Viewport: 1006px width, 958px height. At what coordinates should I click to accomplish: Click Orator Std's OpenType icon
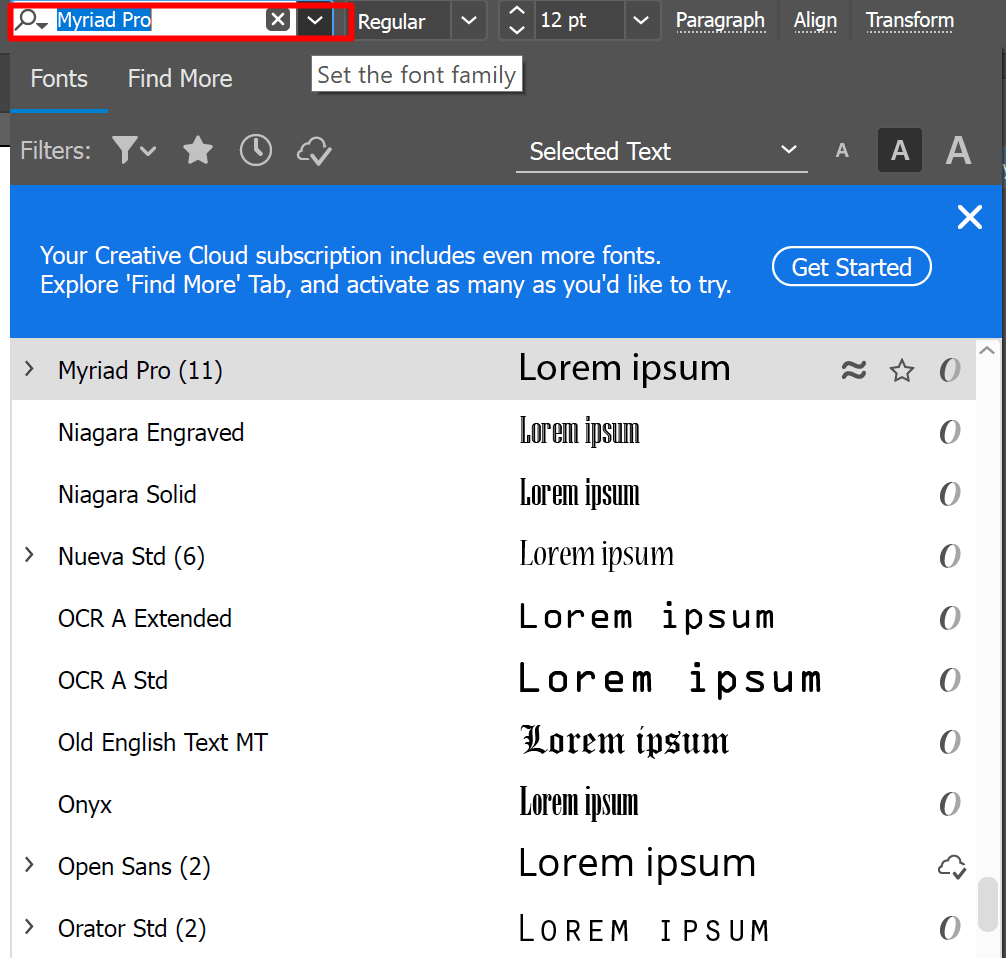(x=950, y=928)
